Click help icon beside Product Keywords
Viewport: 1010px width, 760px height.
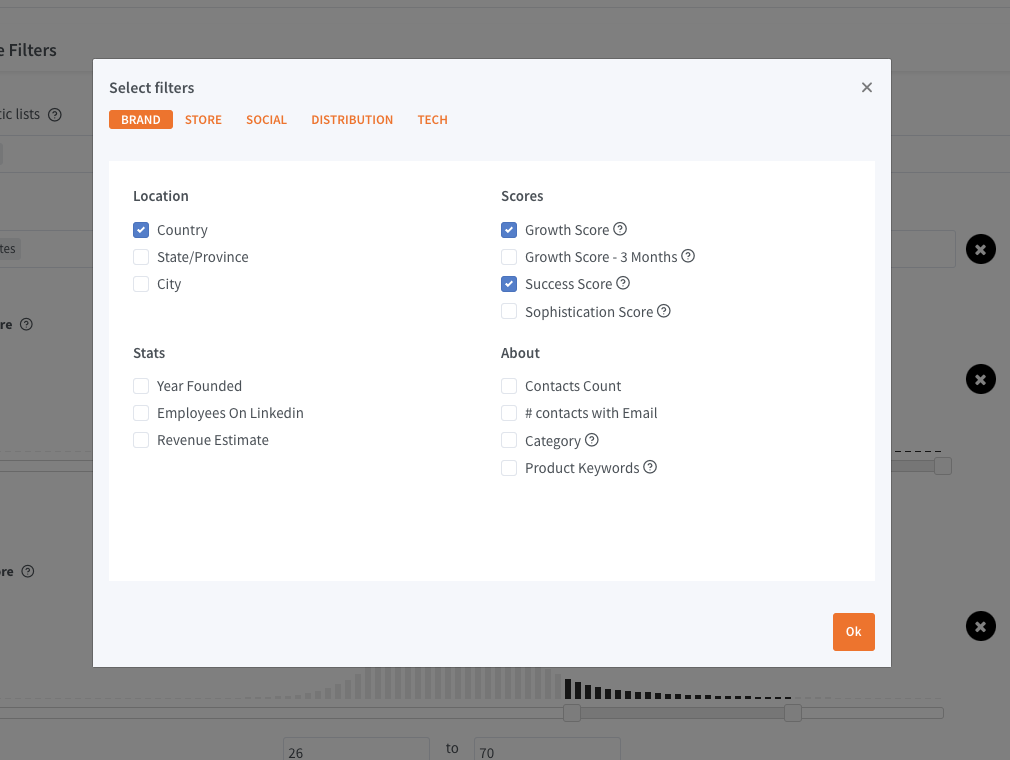(650, 467)
